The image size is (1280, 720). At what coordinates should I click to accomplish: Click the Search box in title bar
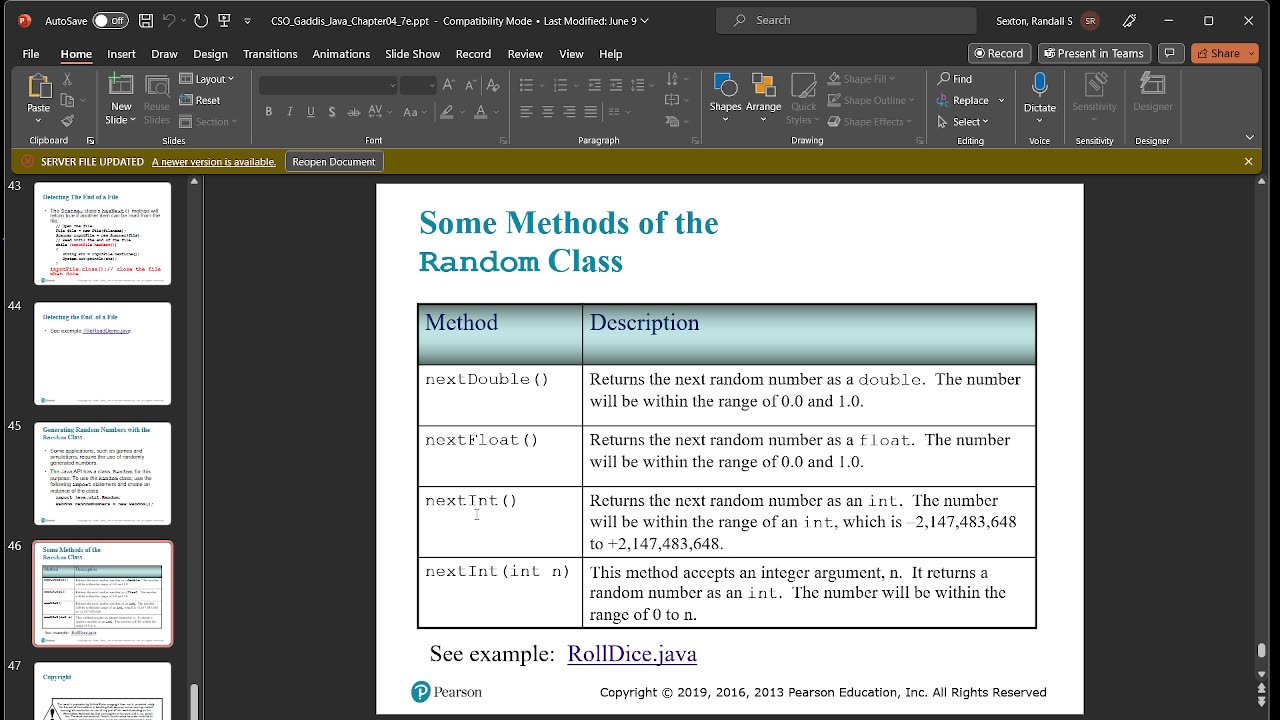tap(847, 20)
